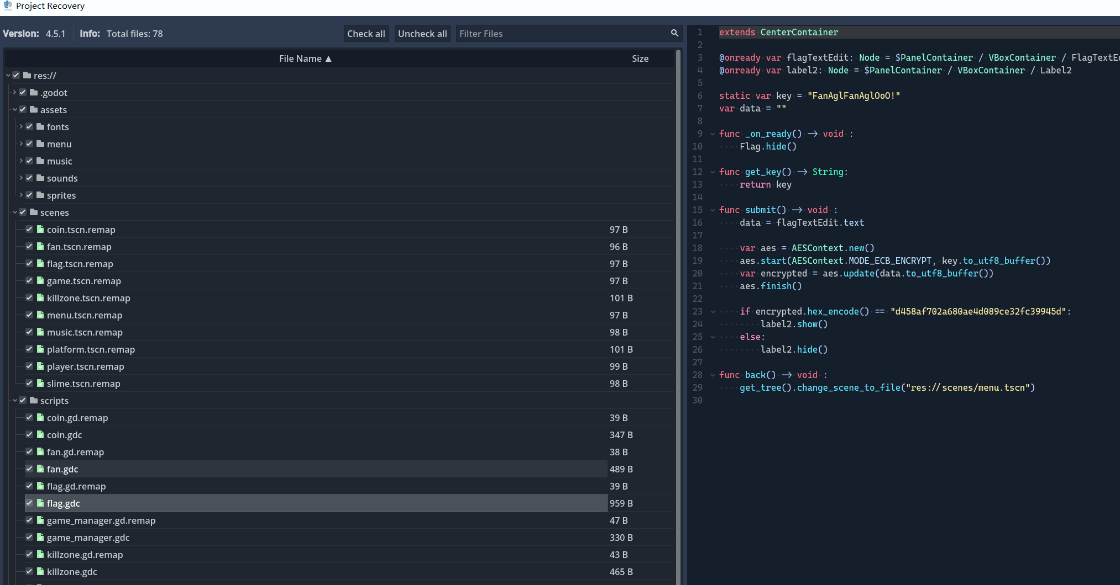The width and height of the screenshot is (1120, 585).
Task: Click the coin.tscn.remap file icon
Action: [x=40, y=230]
